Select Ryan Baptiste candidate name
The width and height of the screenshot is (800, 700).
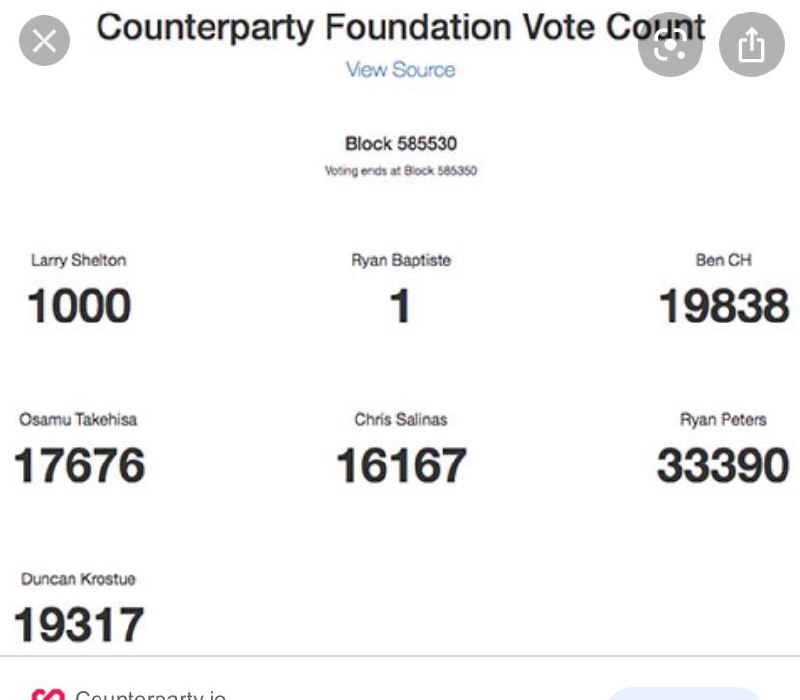pos(401,260)
